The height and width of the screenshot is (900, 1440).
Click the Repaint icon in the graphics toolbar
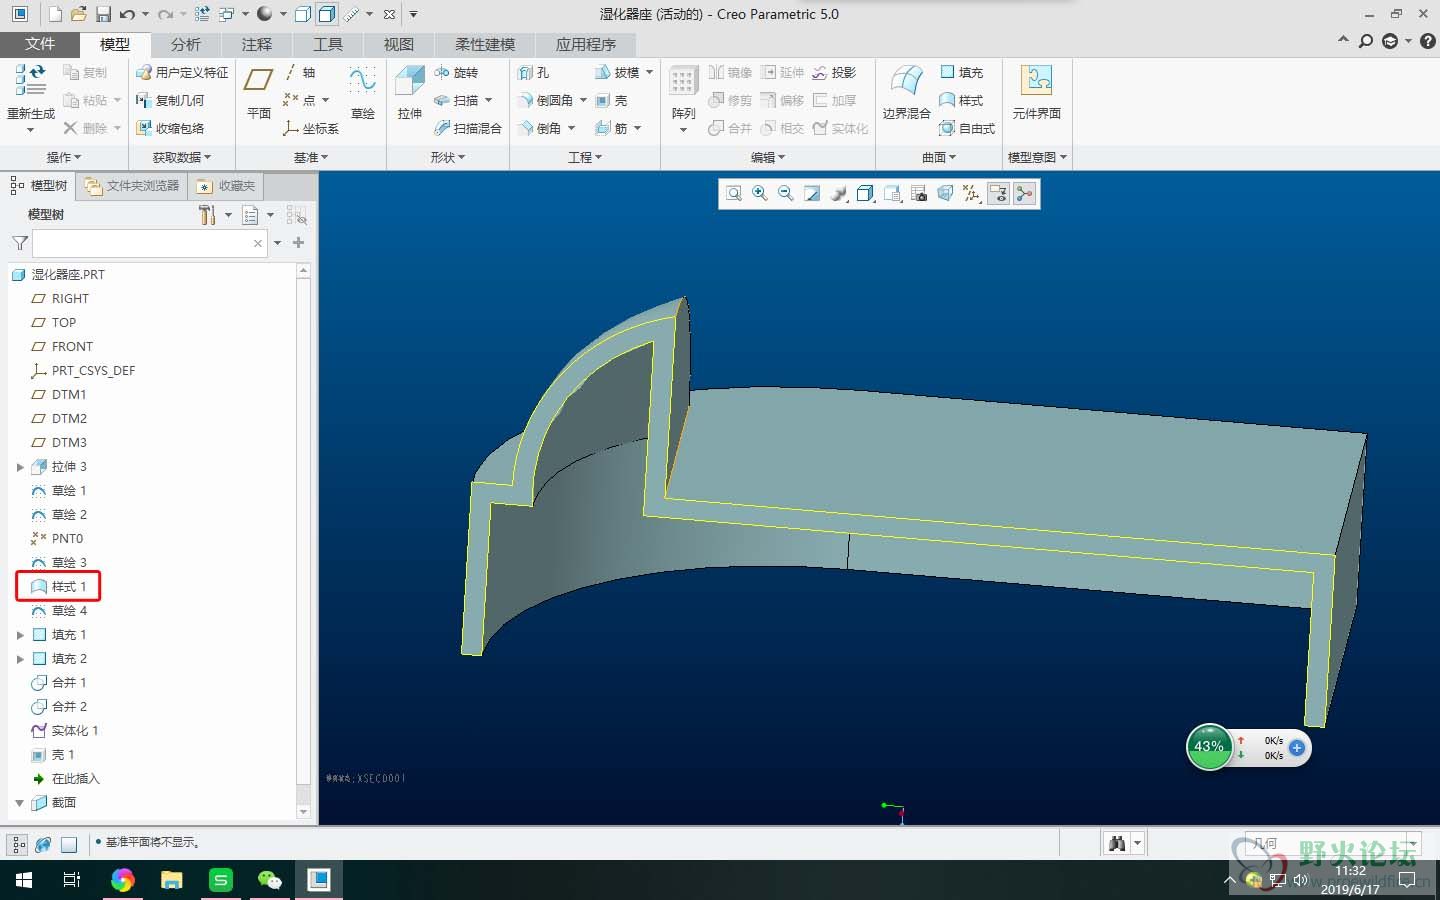tap(812, 194)
